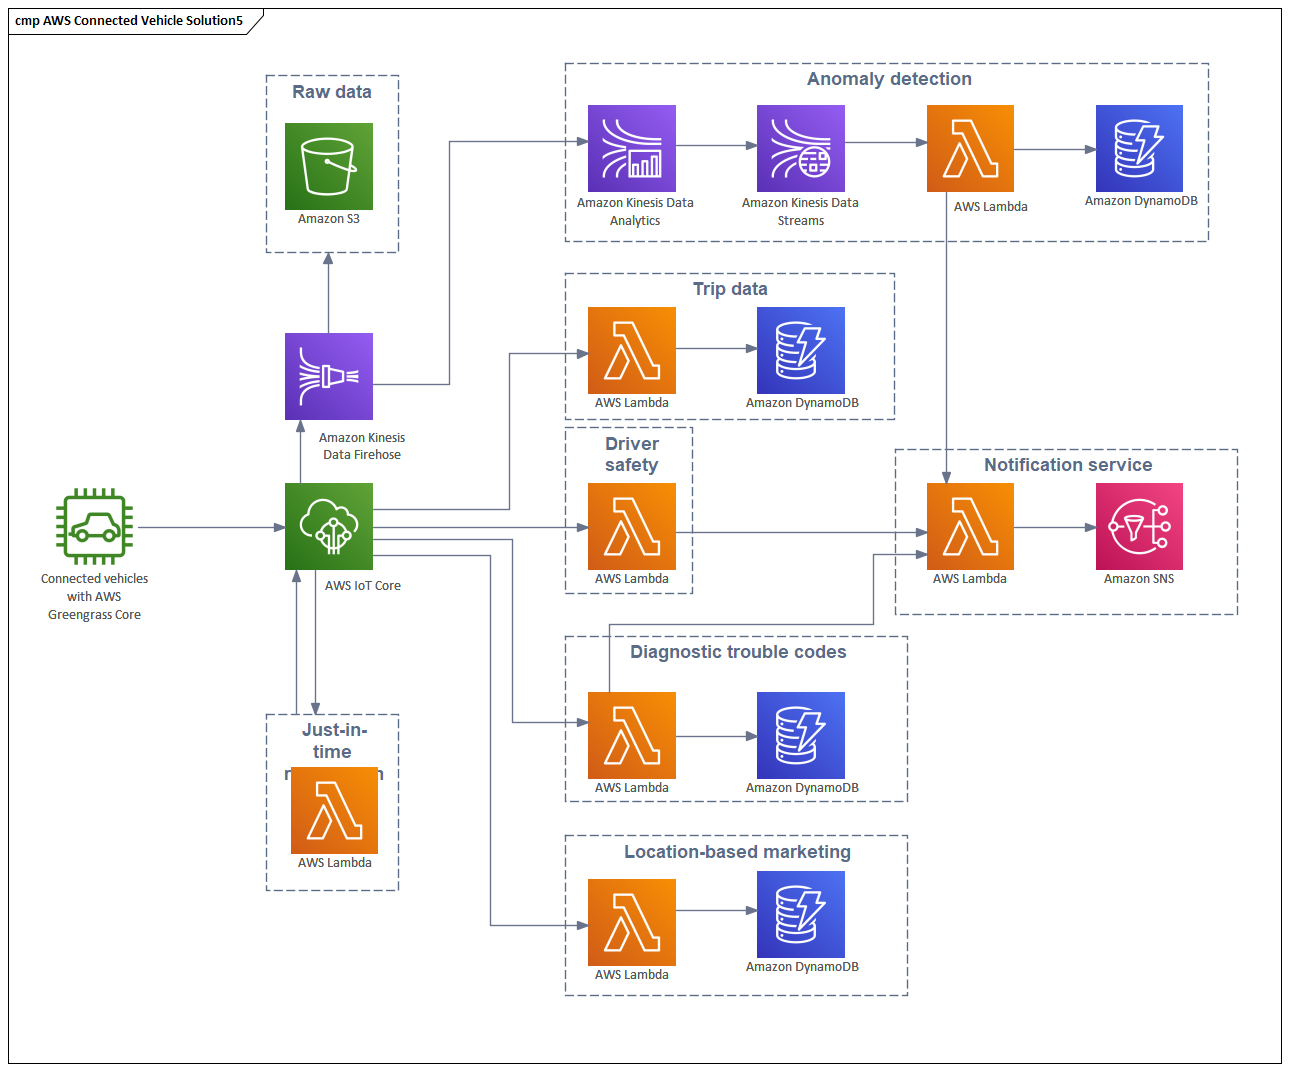
Task: Click the Location-based marketing group label
Action: [x=736, y=852]
